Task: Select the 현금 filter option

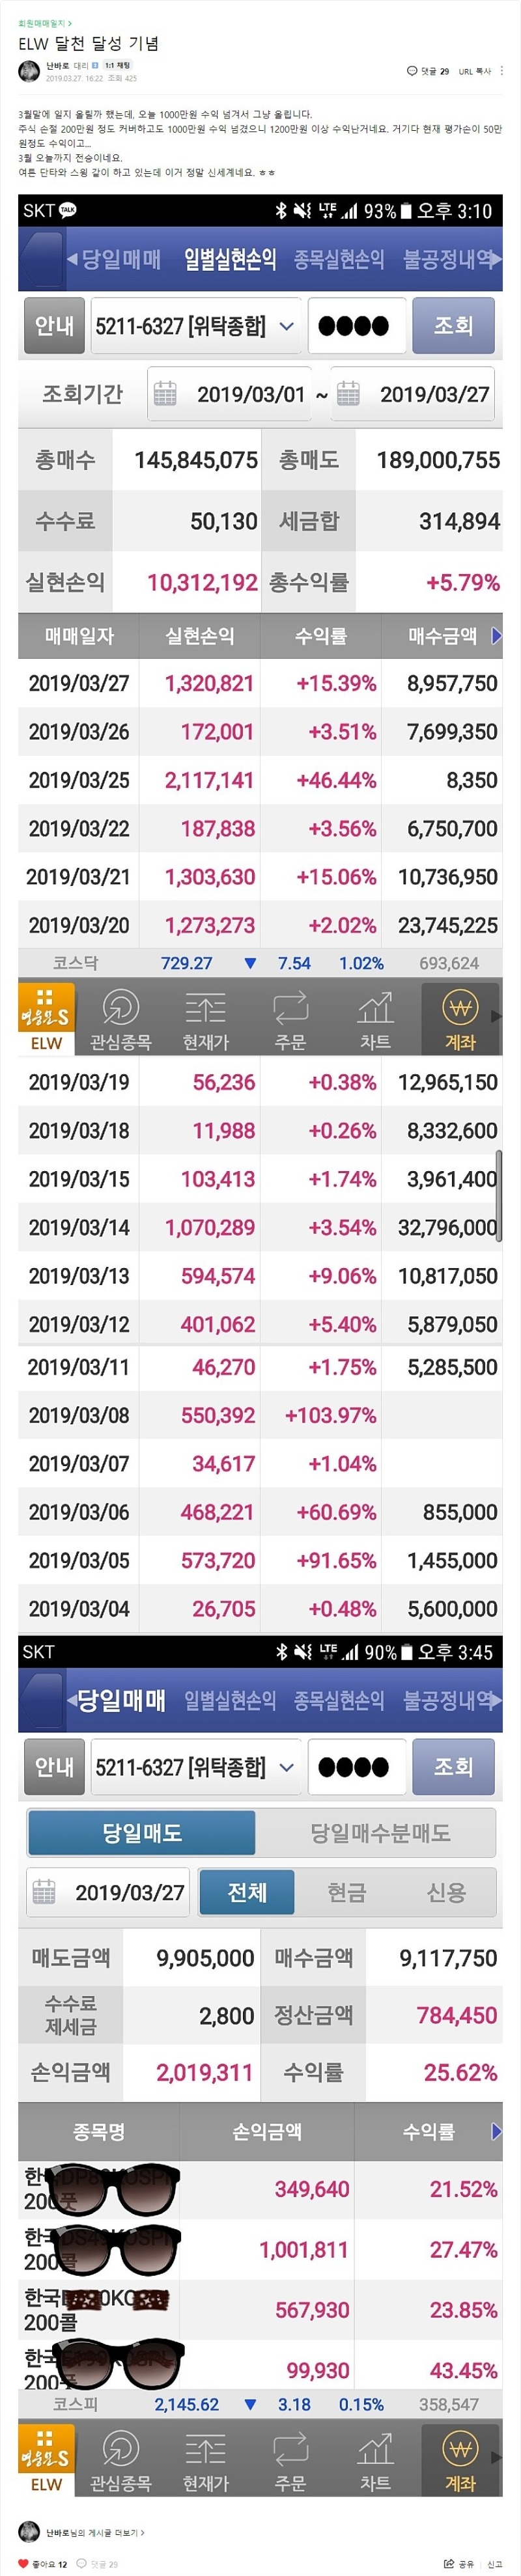Action: point(346,1891)
